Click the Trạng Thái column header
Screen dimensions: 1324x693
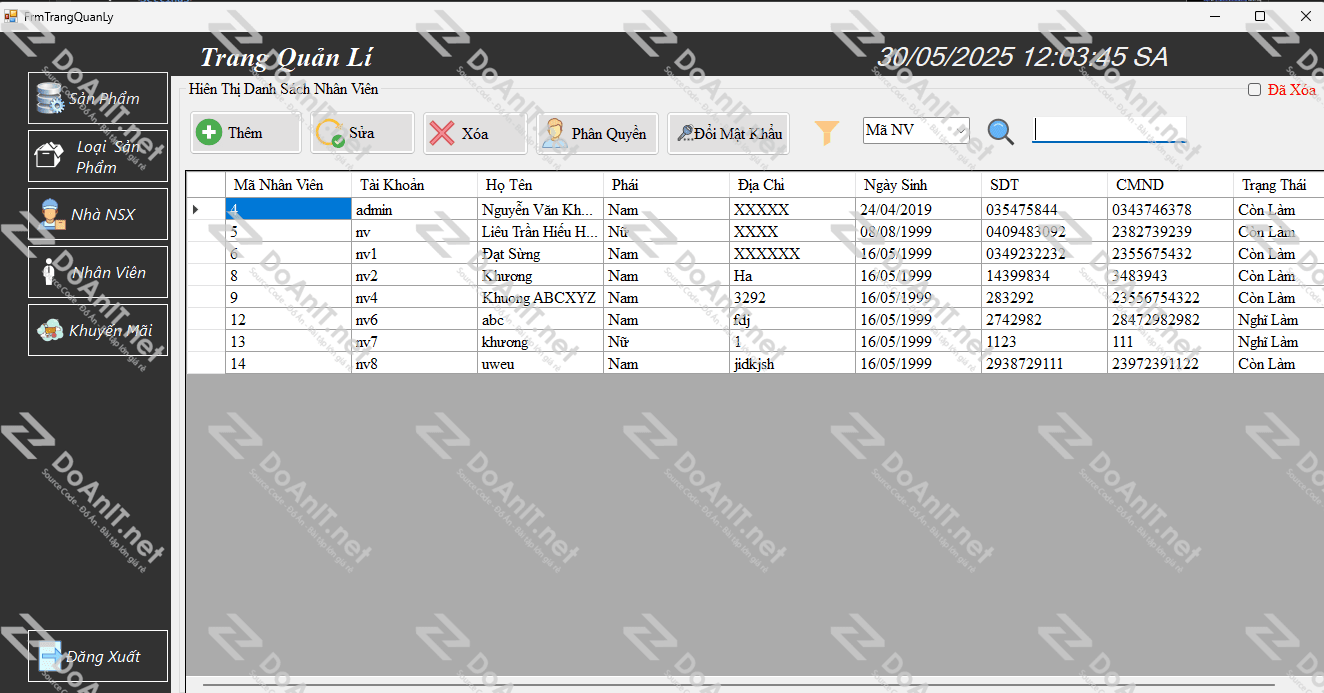click(x=1279, y=185)
